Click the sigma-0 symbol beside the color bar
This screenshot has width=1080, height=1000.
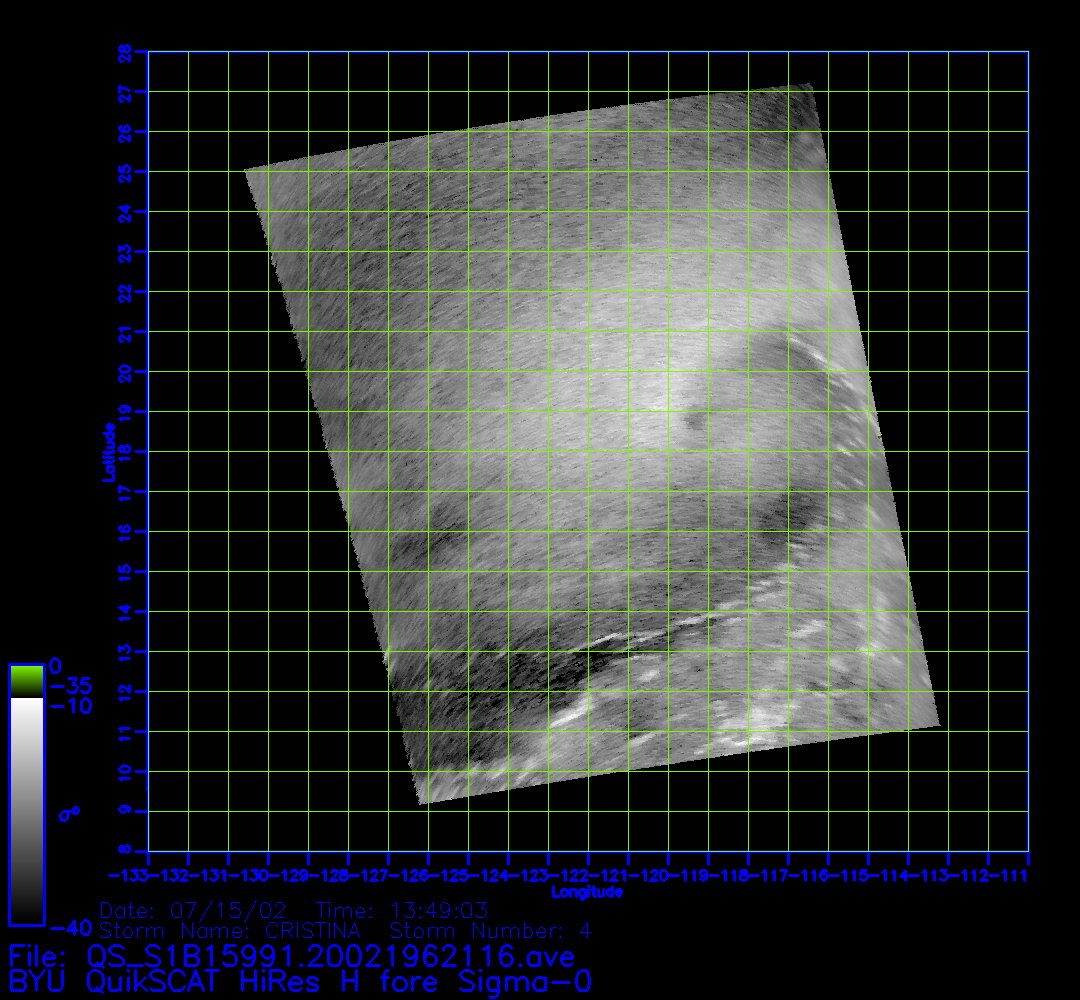coord(69,814)
